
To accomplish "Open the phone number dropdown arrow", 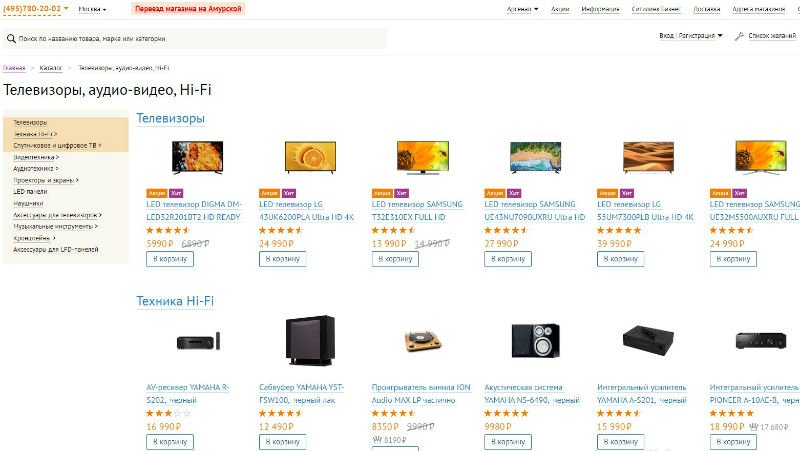I will point(66,9).
